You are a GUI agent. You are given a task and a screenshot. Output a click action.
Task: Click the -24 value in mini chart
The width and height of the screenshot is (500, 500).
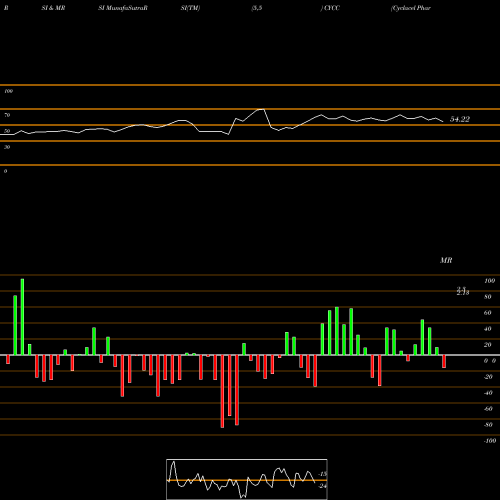[x=322, y=486]
